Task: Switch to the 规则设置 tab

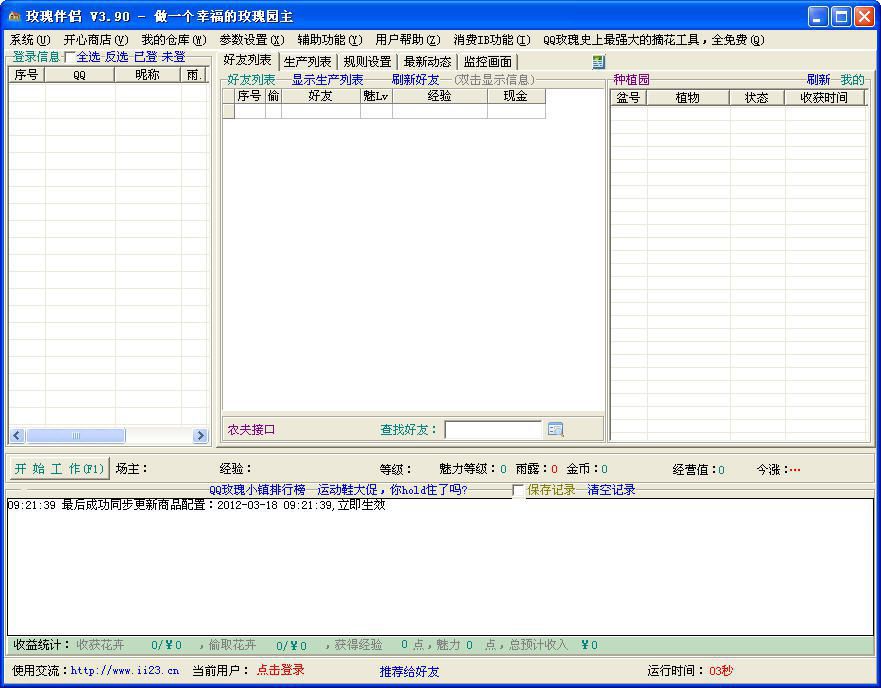Action: pos(367,62)
